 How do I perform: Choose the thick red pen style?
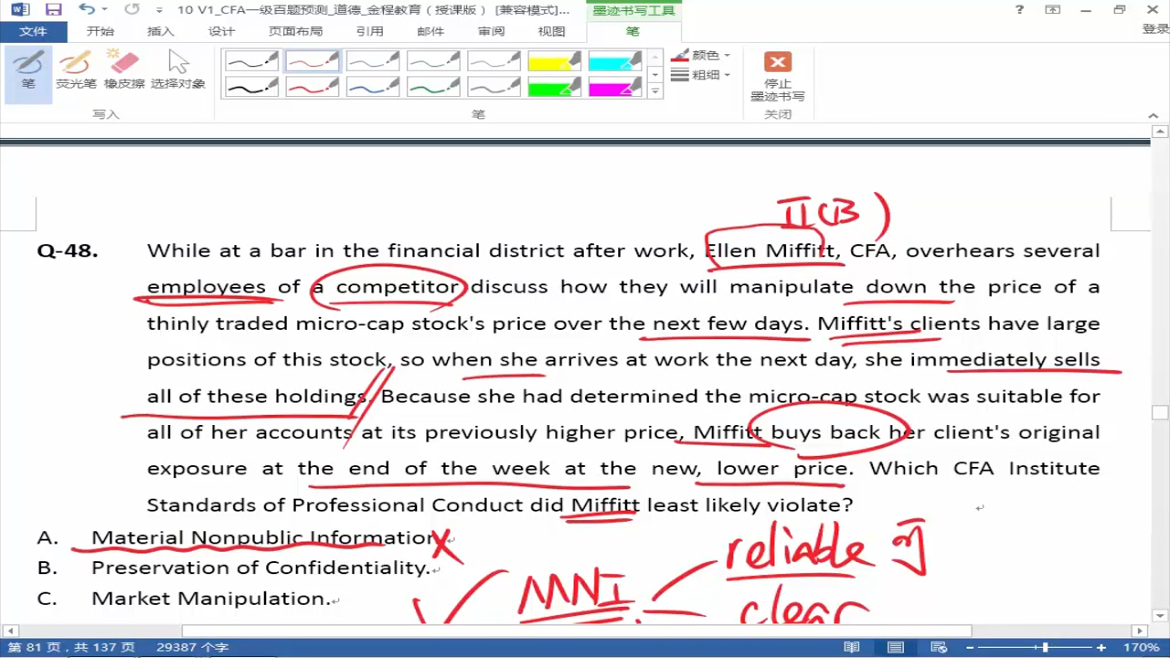click(x=312, y=87)
